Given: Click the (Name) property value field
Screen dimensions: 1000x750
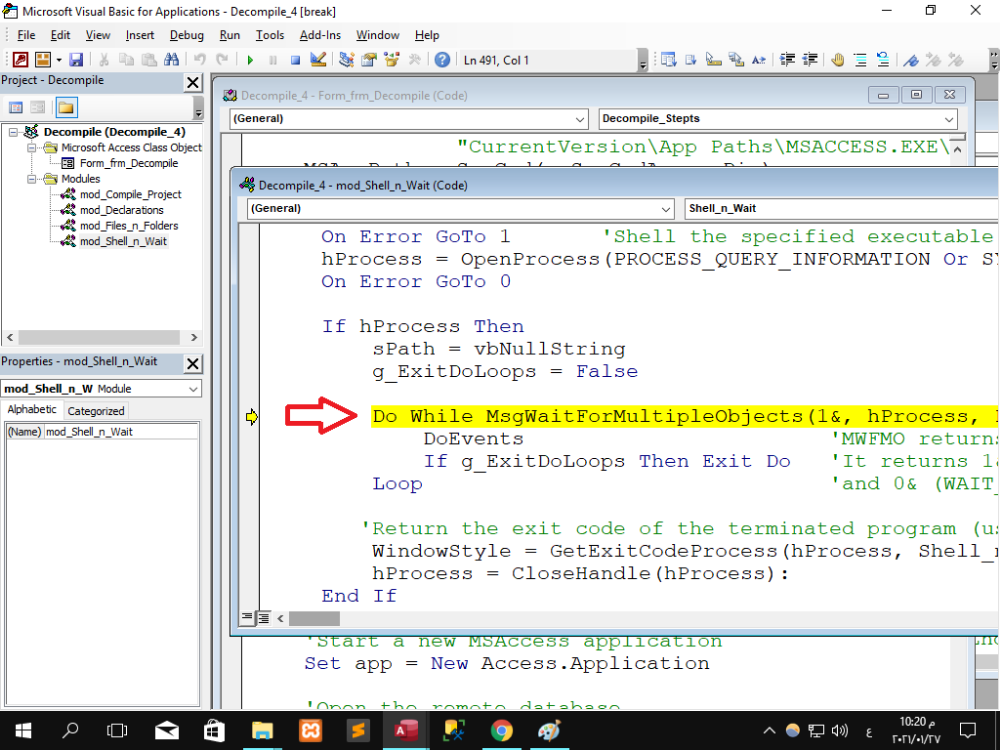Looking at the screenshot, I should pyautogui.click(x=121, y=432).
